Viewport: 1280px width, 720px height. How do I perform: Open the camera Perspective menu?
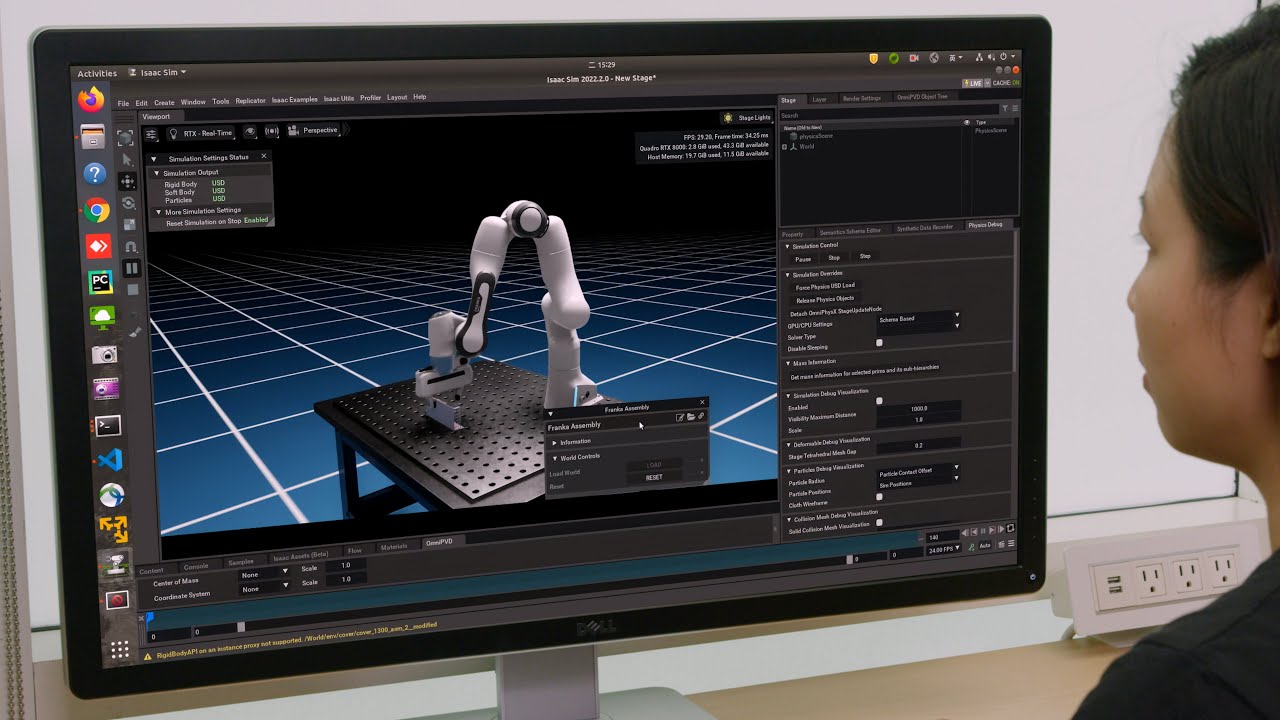point(314,130)
